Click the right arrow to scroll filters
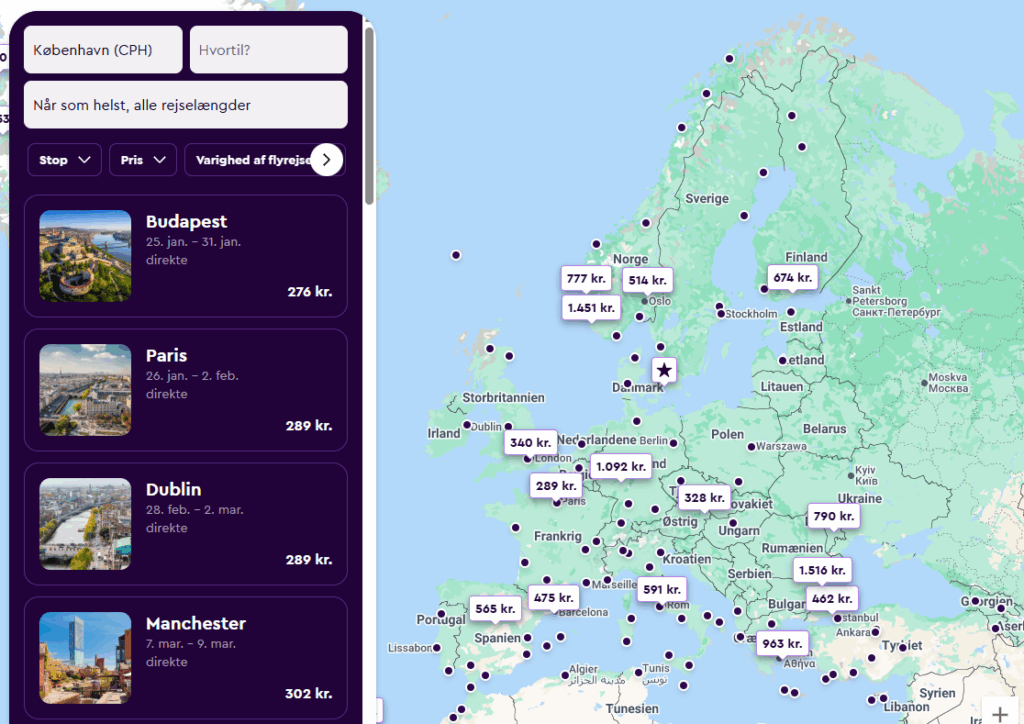Screen dimensions: 1024x724 [x=326, y=159]
